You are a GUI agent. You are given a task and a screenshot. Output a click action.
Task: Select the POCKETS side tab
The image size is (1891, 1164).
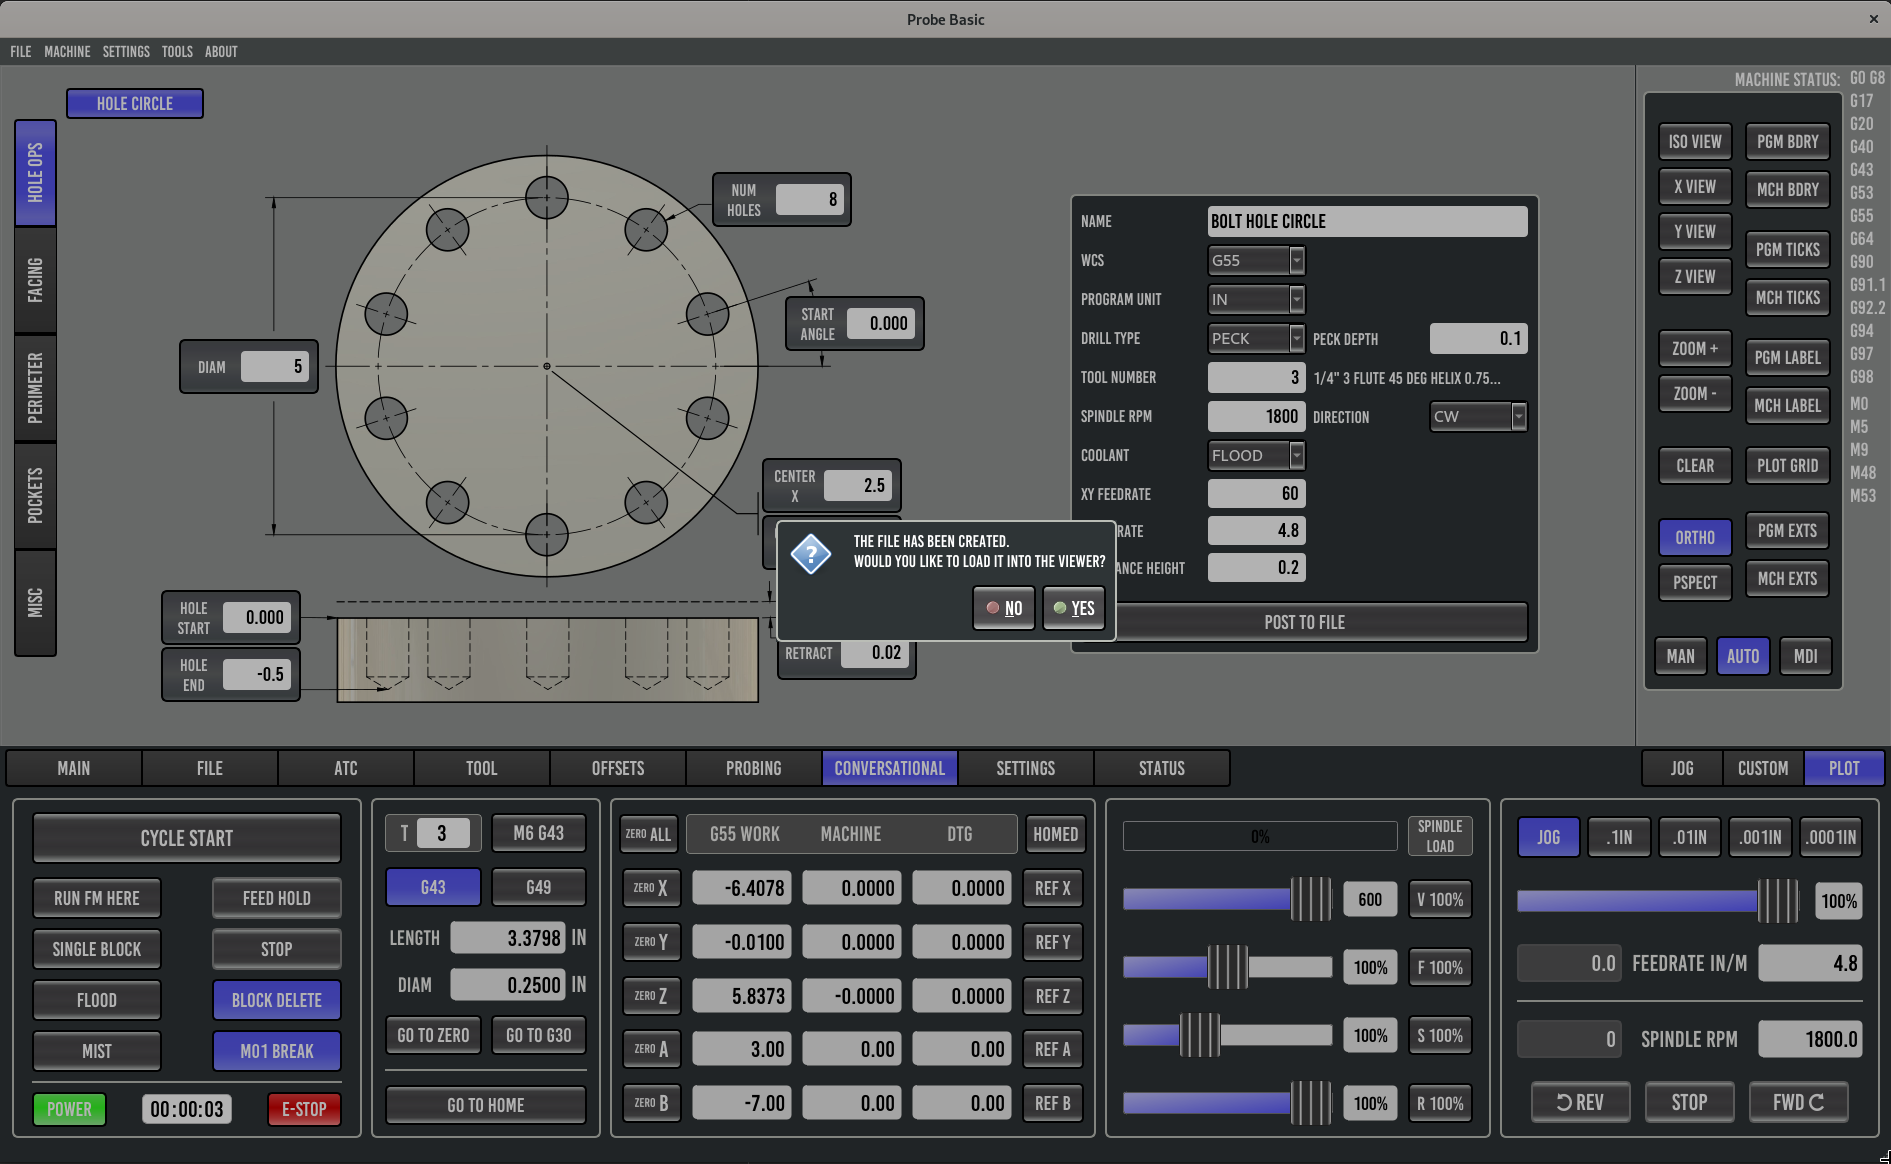pyautogui.click(x=35, y=495)
